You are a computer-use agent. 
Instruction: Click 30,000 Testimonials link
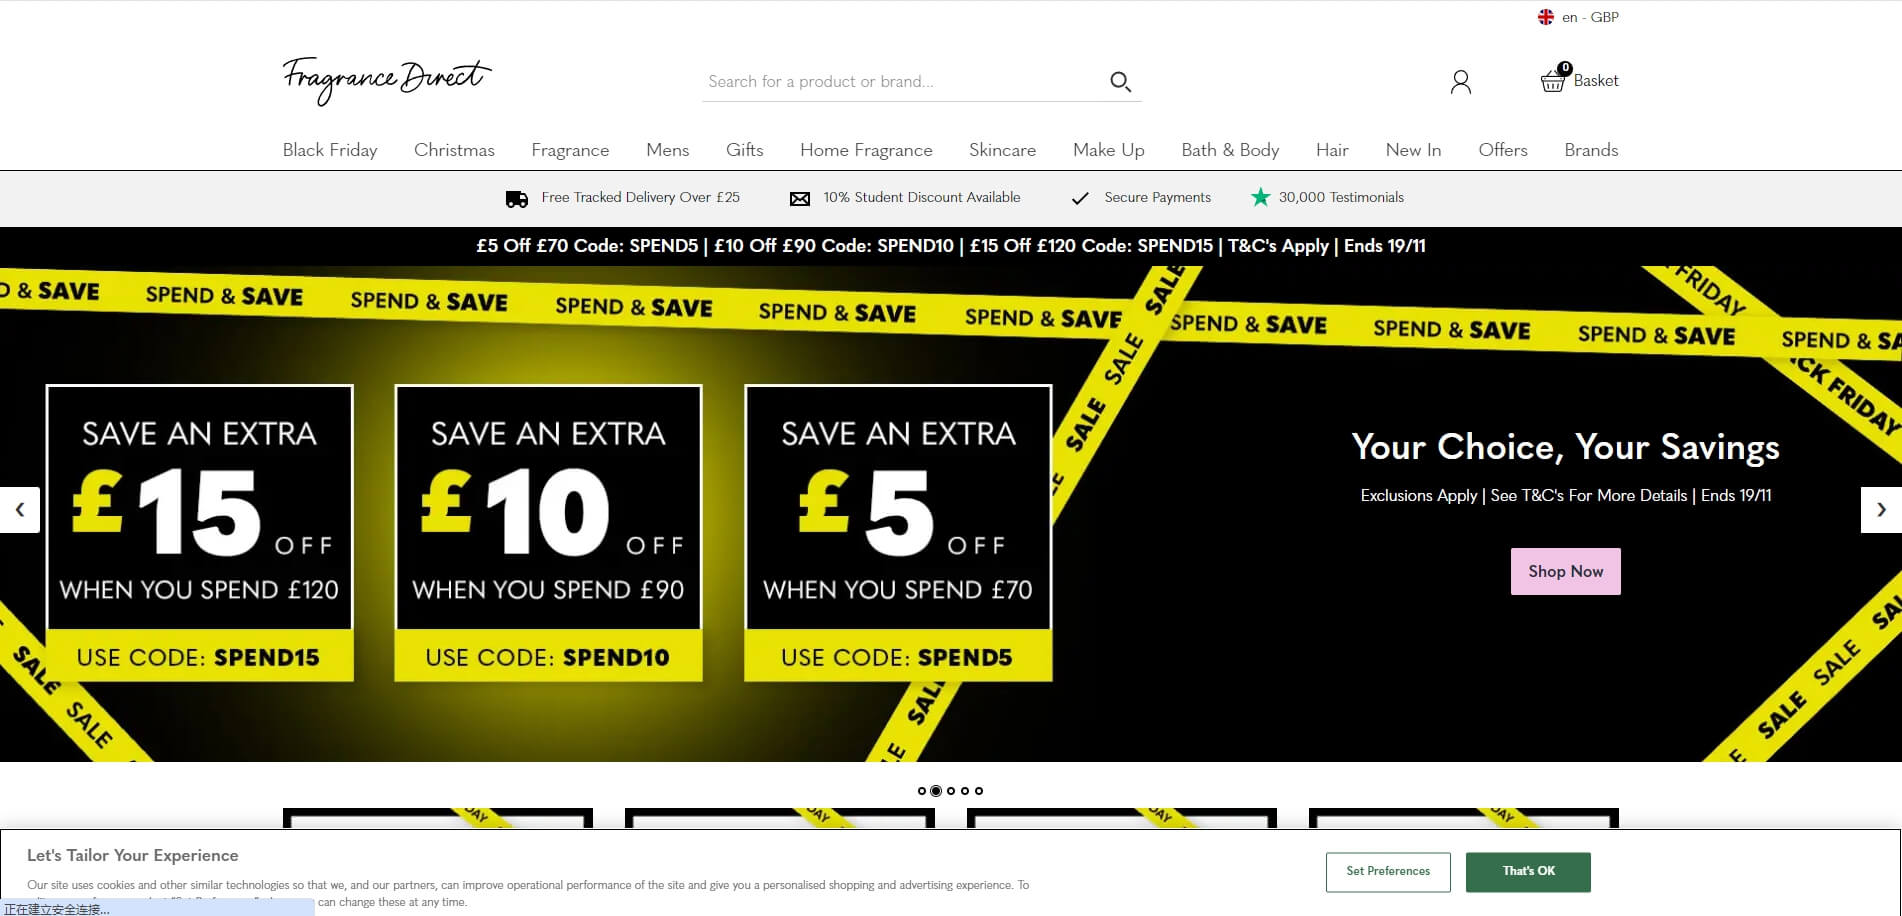[x=1341, y=198]
